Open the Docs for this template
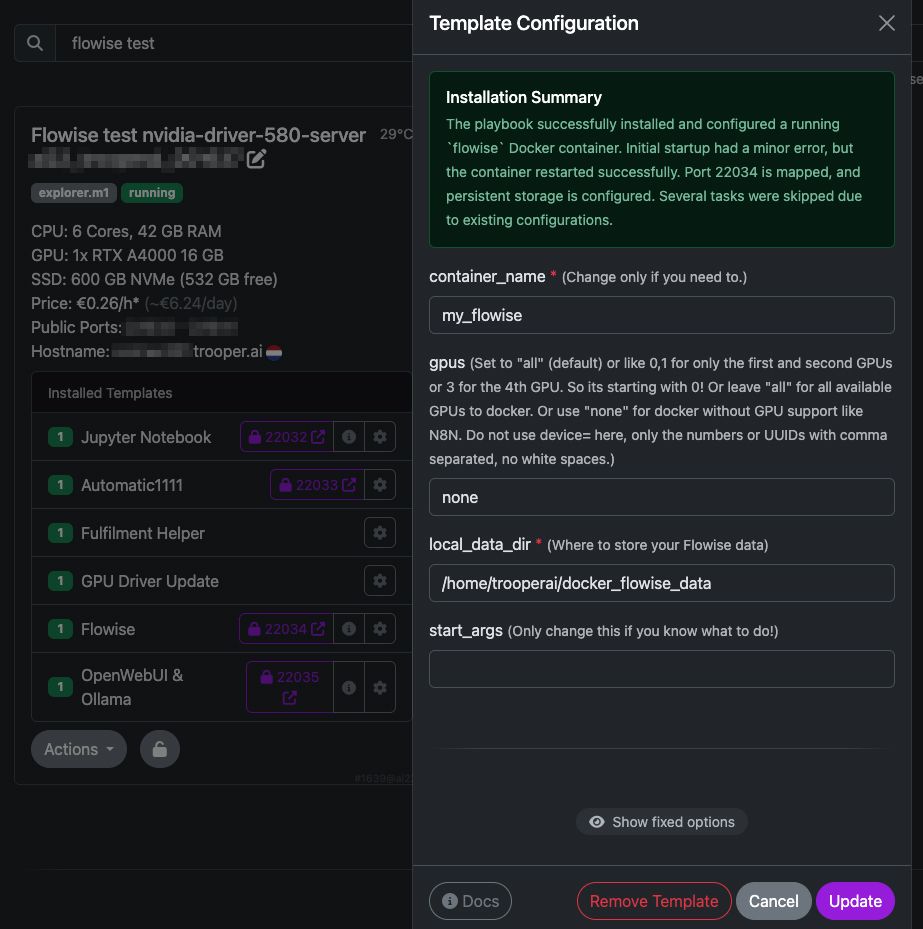This screenshot has height=929, width=923. [470, 900]
